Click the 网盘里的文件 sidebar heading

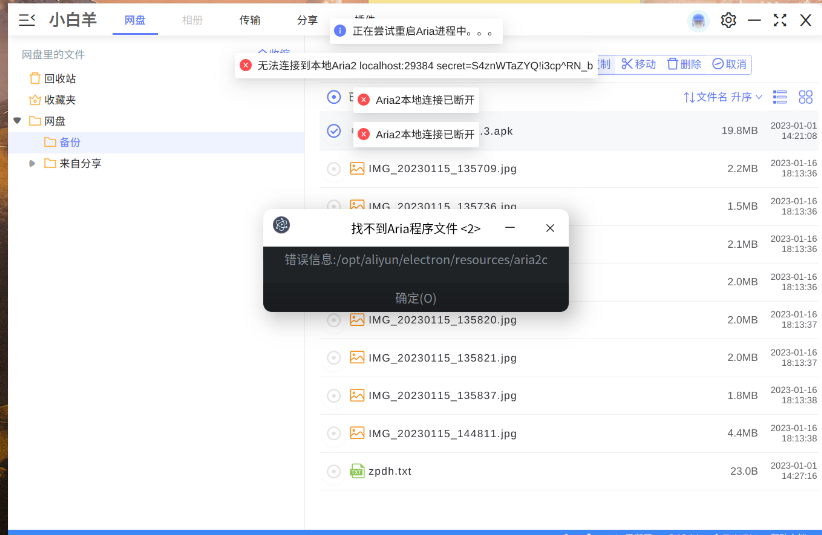tap(53, 54)
